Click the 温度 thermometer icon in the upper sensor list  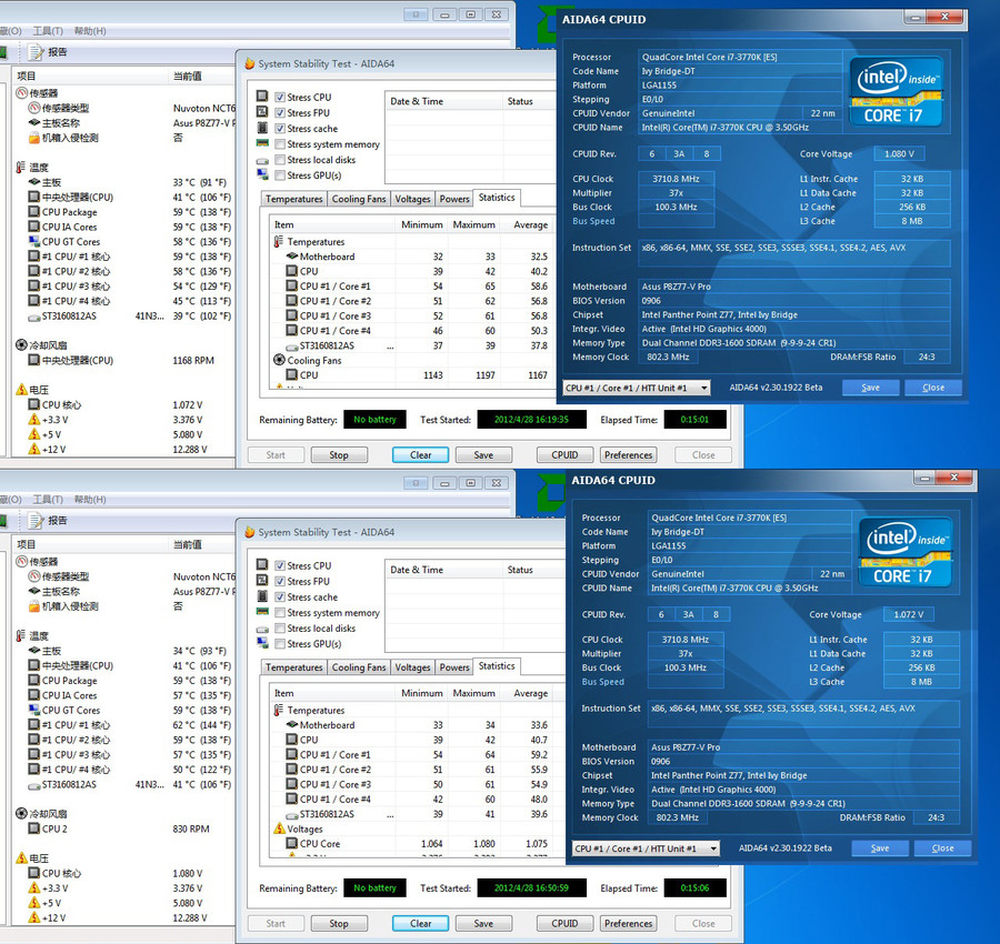[x=21, y=167]
